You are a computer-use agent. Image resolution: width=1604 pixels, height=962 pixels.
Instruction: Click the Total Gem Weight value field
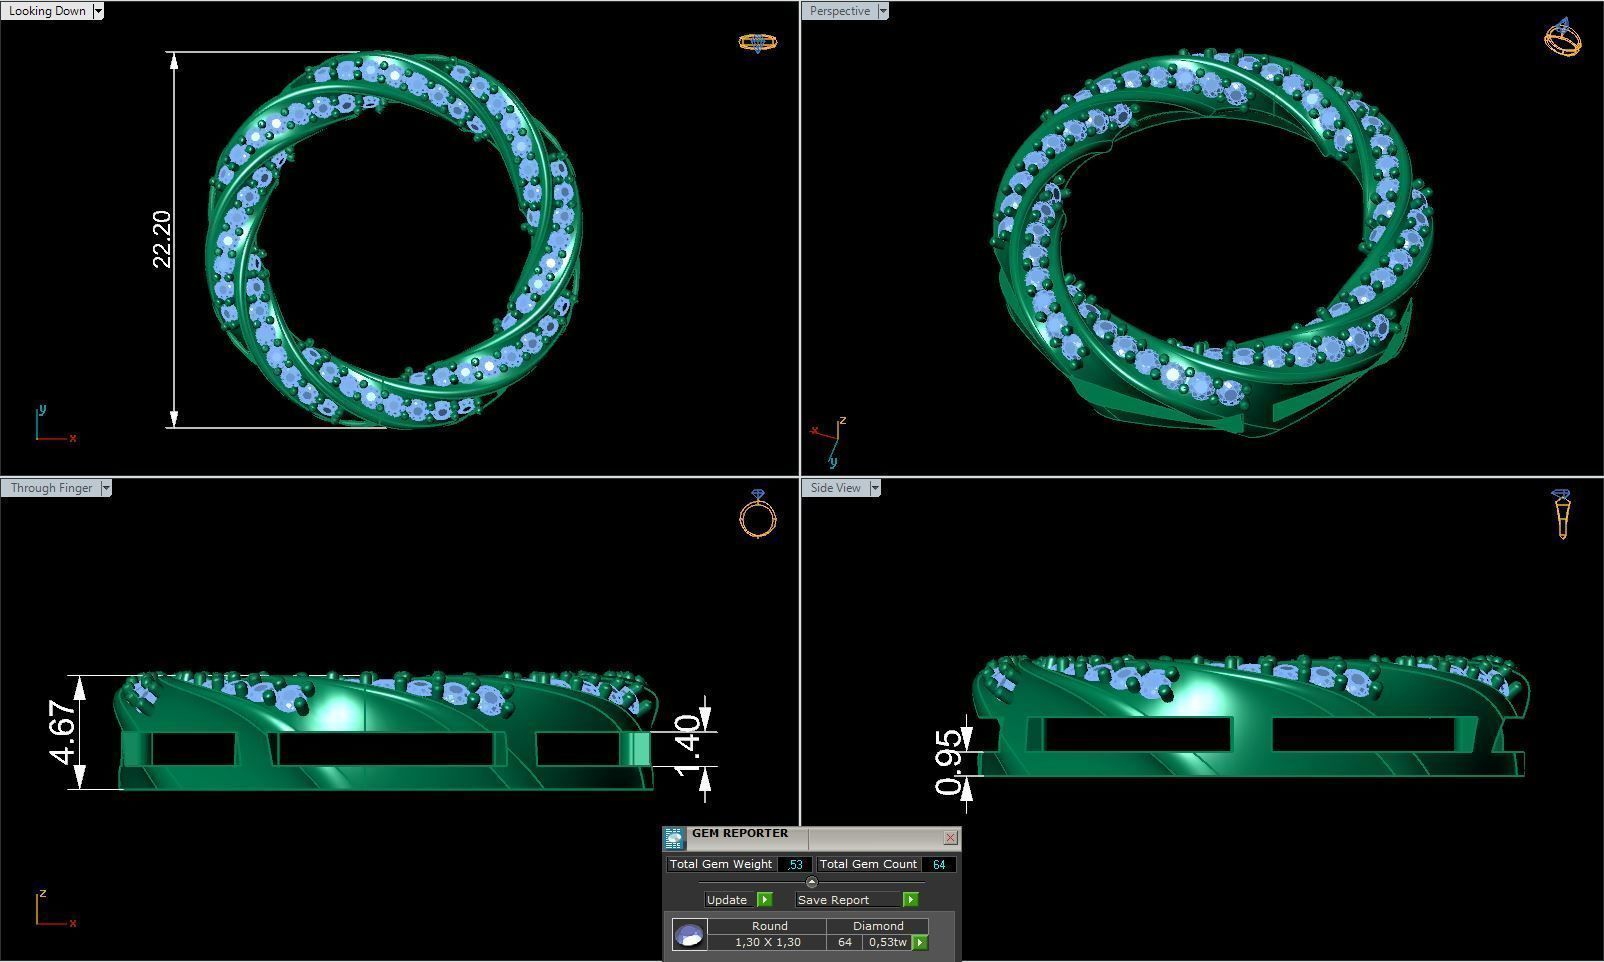(x=795, y=865)
